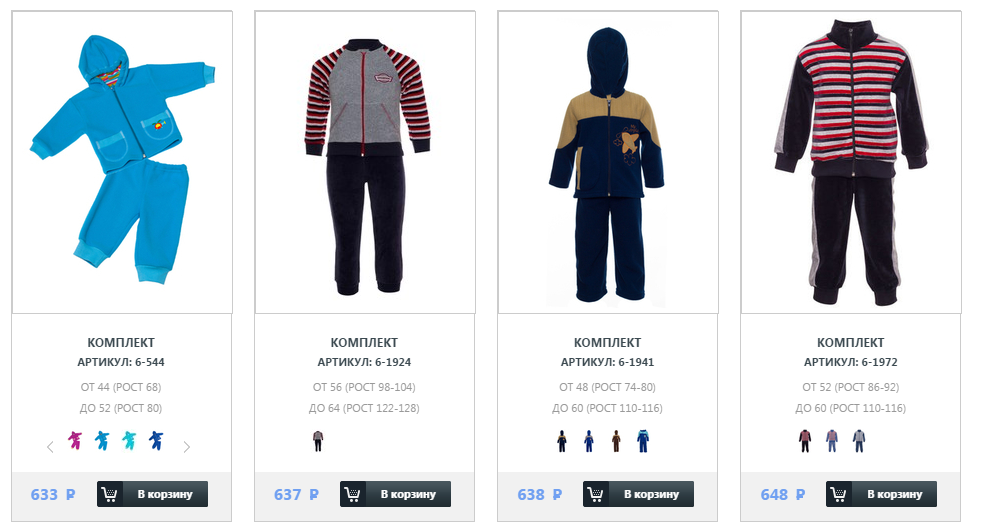
Task: View the navy and tan hooded set image
Action: (608, 162)
